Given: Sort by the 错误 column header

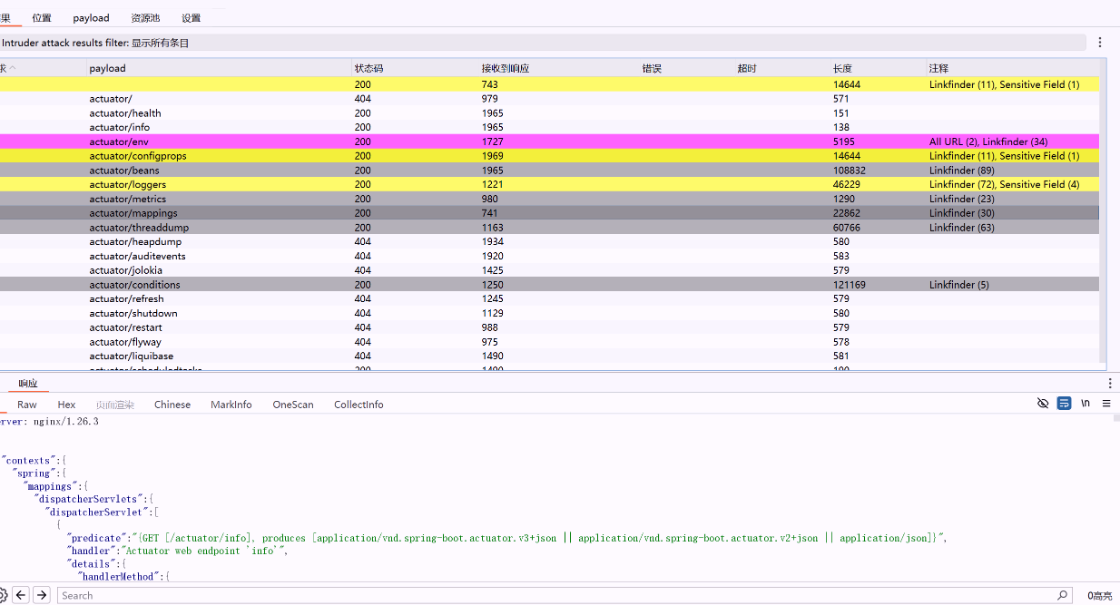Looking at the screenshot, I should click(x=686, y=69).
